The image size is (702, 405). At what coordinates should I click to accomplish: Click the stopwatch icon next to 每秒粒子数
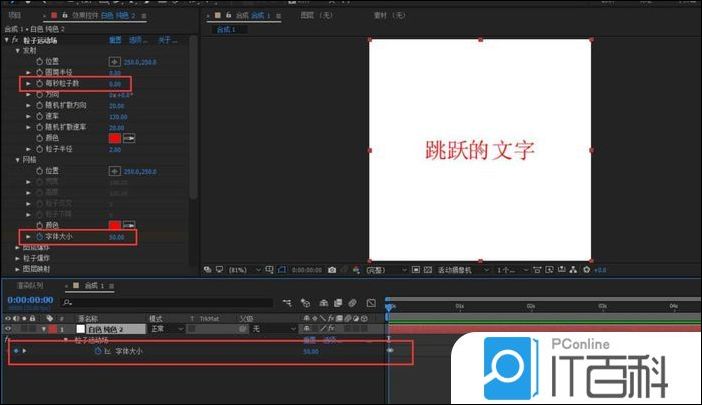point(40,84)
